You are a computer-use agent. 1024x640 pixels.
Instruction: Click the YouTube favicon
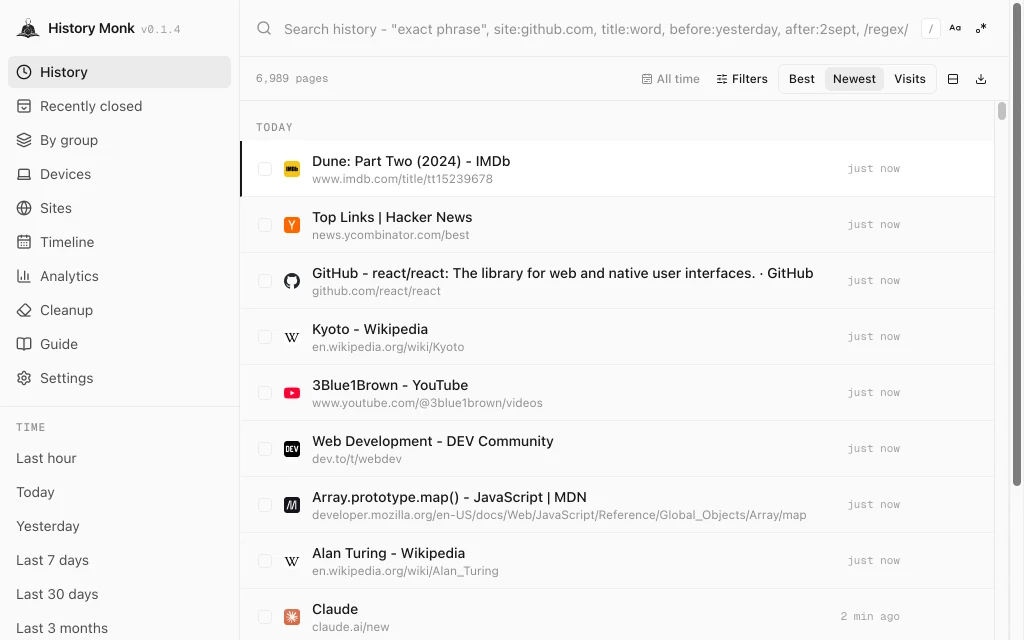coord(292,393)
